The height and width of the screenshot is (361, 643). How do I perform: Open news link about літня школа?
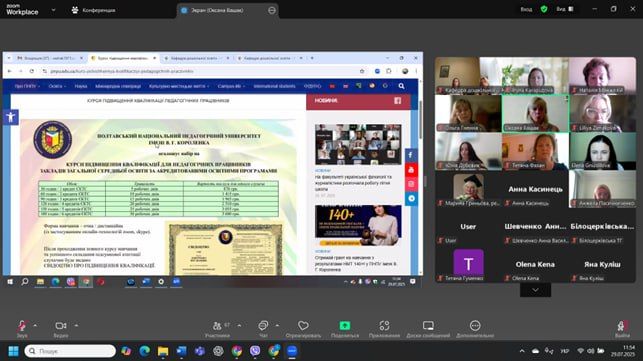[353, 183]
